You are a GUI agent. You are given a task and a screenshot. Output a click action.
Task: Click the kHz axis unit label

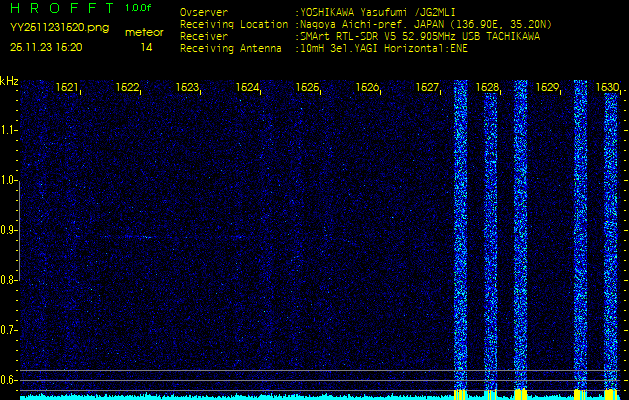coord(9,81)
